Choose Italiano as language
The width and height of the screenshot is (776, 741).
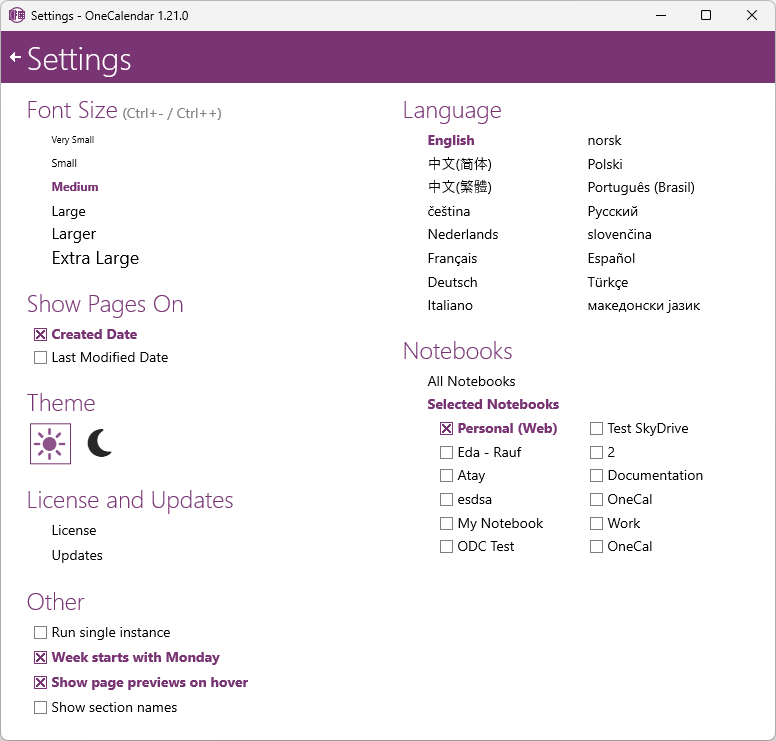point(450,305)
